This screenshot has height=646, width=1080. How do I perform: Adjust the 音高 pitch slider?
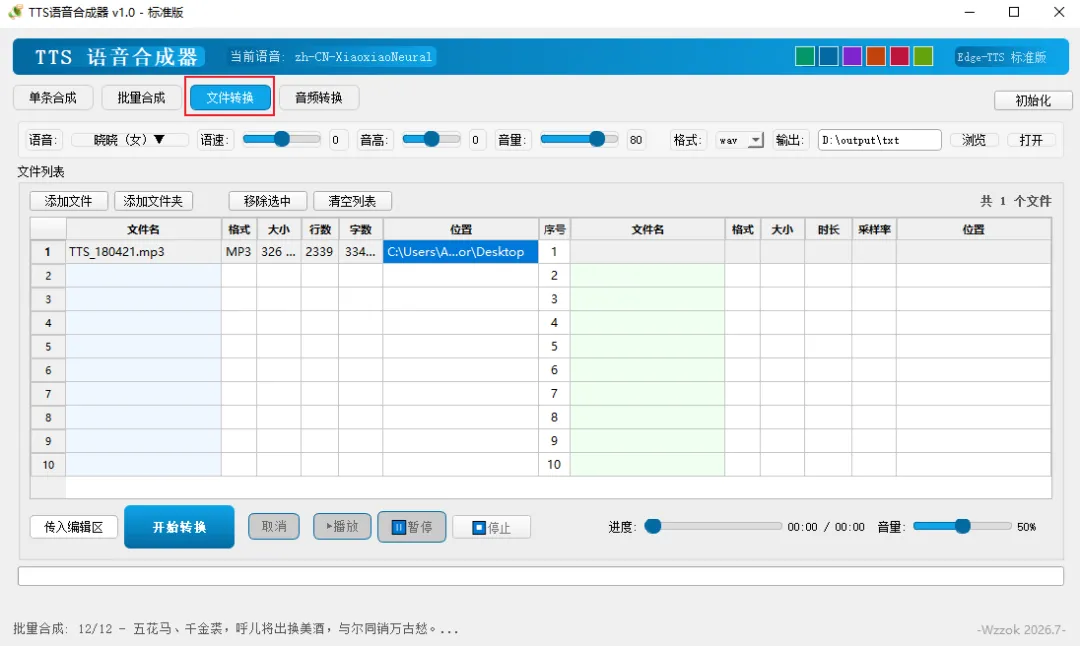coord(431,139)
